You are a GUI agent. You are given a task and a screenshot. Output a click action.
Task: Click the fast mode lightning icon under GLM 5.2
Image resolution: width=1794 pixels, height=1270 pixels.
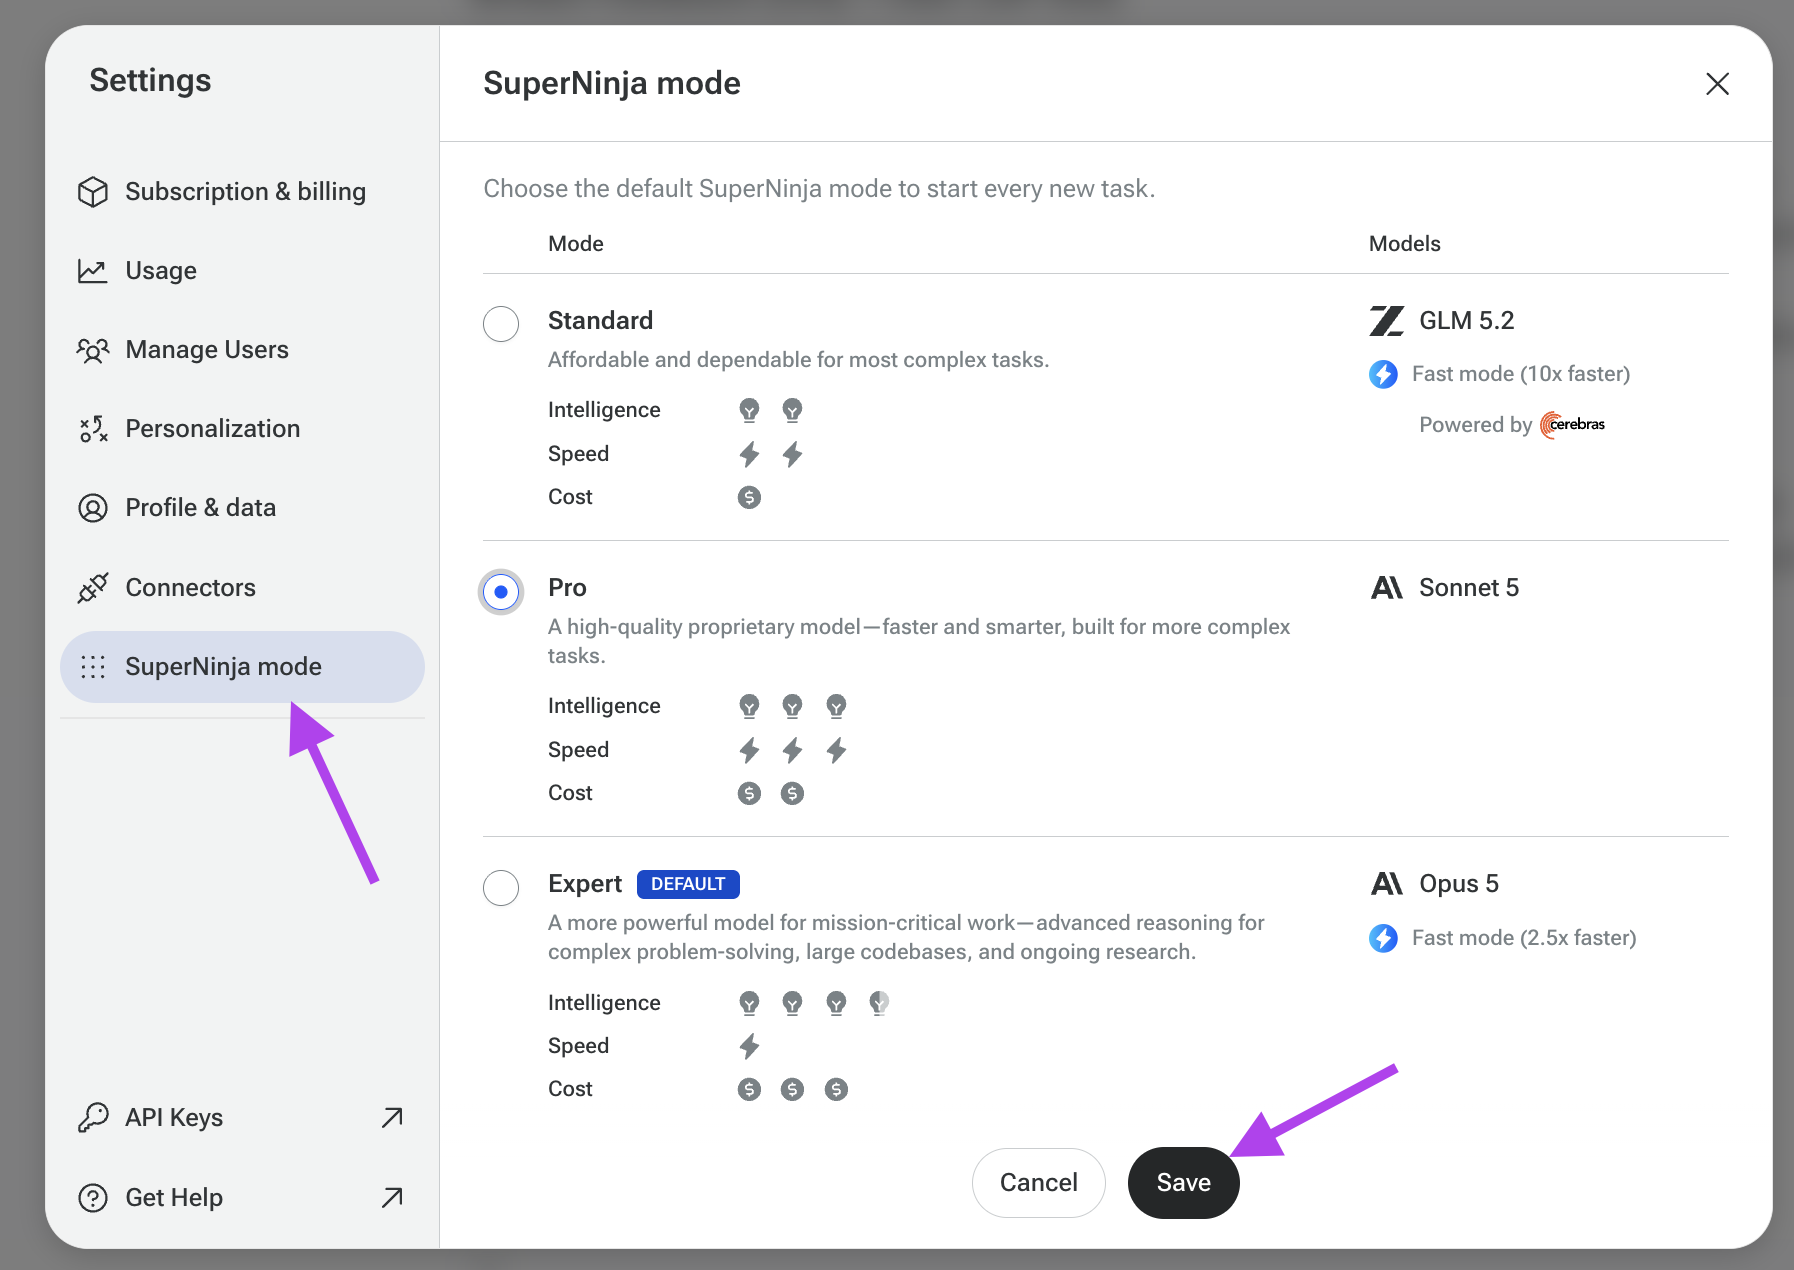click(1384, 374)
